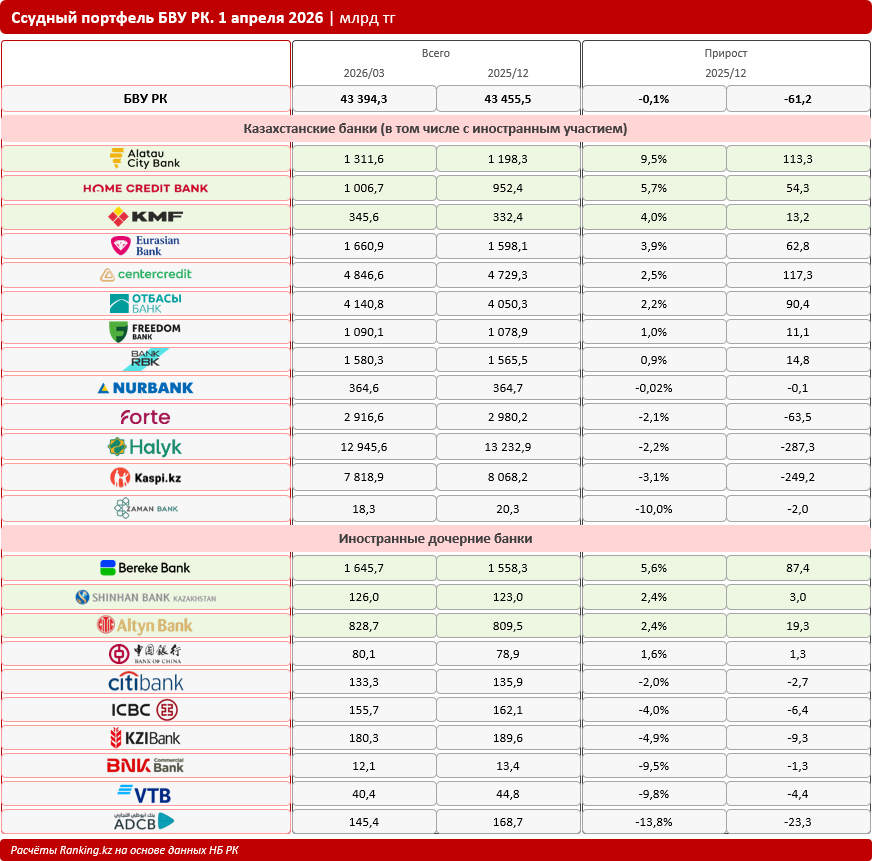Click the '2026/03' column header
872x861 pixels.
tap(364, 73)
